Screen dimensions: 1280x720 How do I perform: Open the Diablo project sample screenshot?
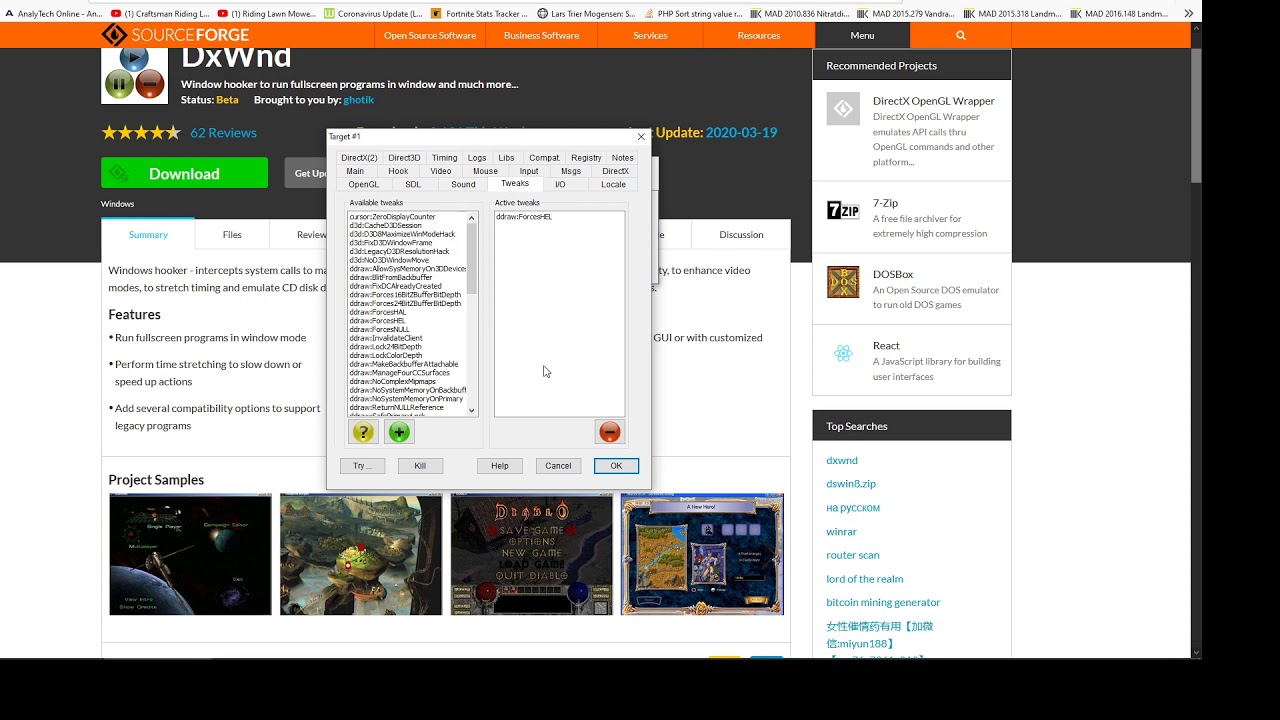[531, 554]
